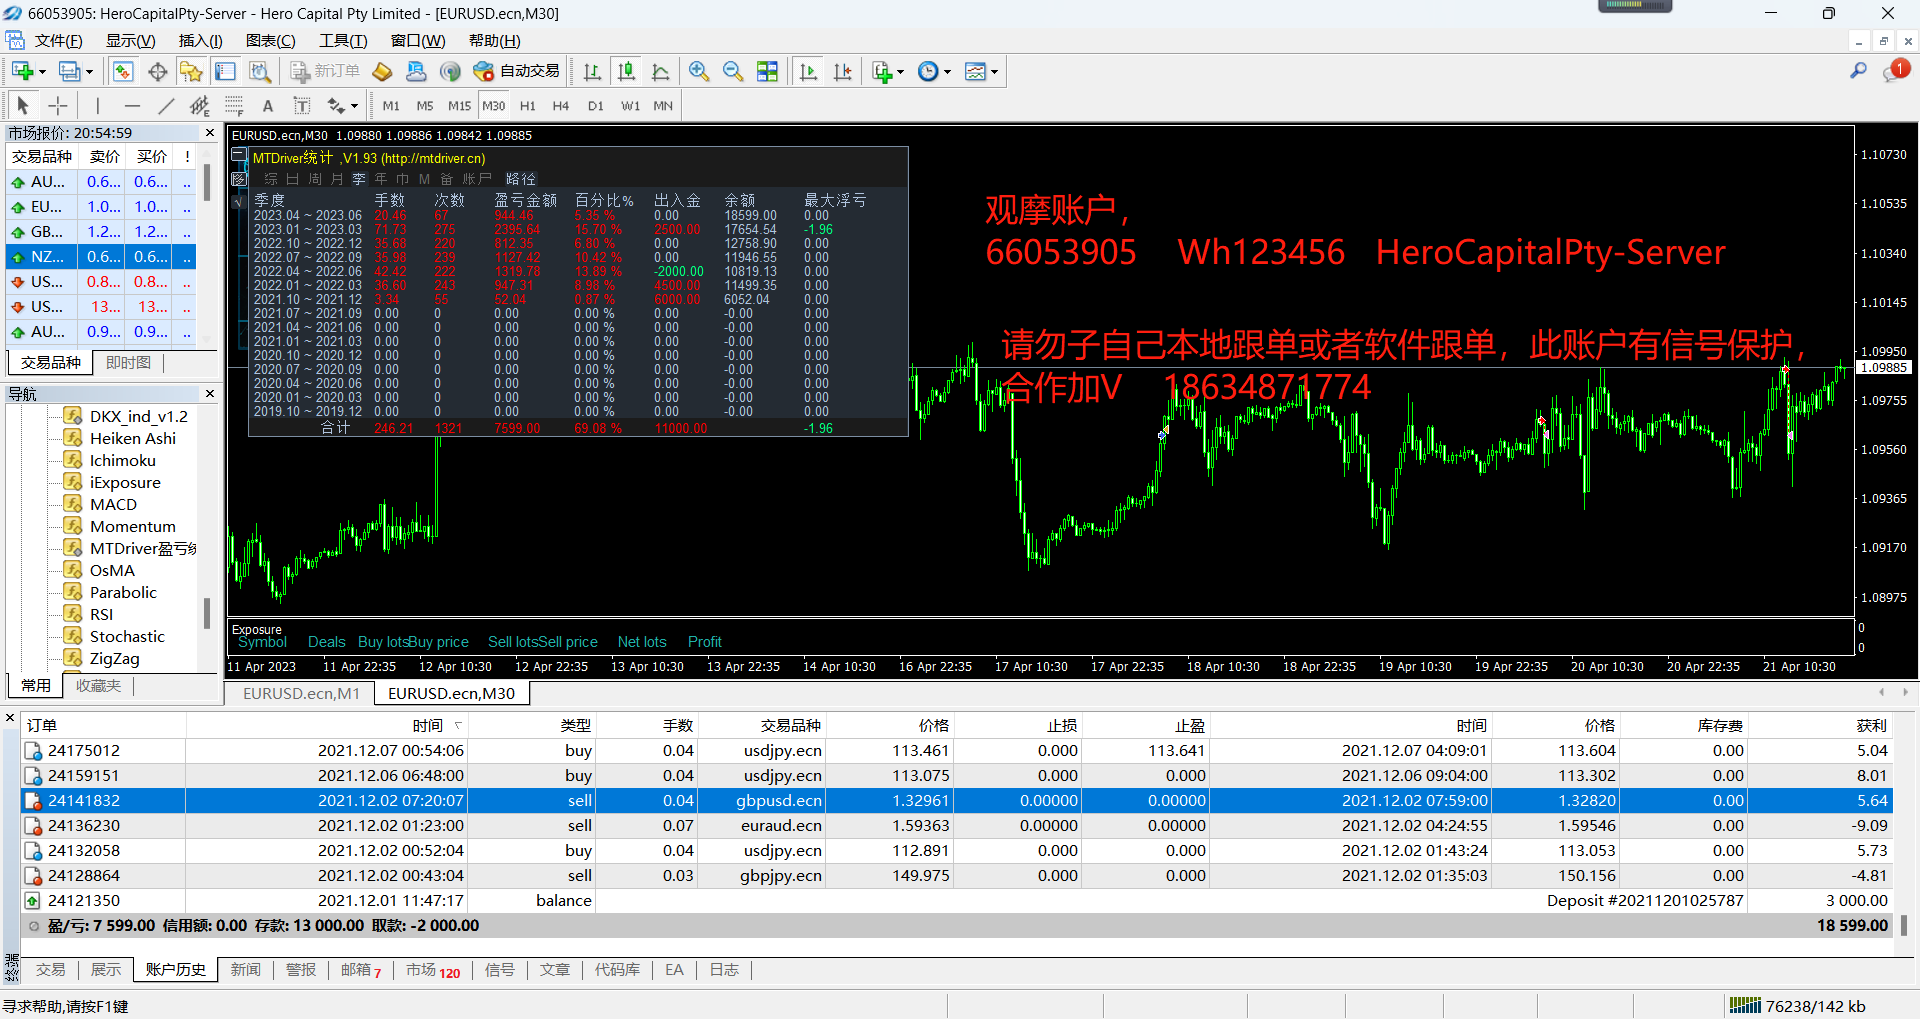Select the MACD indicator in Navigator
1920x1019 pixels.
(x=113, y=505)
